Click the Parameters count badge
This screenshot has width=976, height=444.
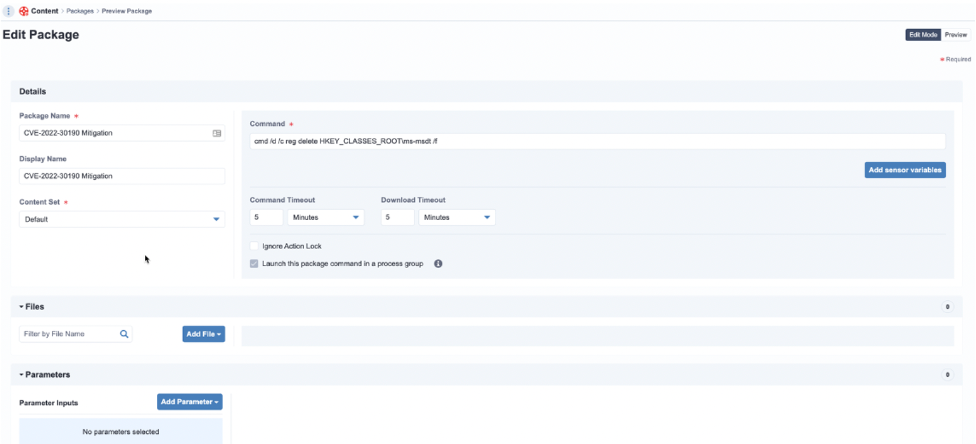(x=948, y=375)
